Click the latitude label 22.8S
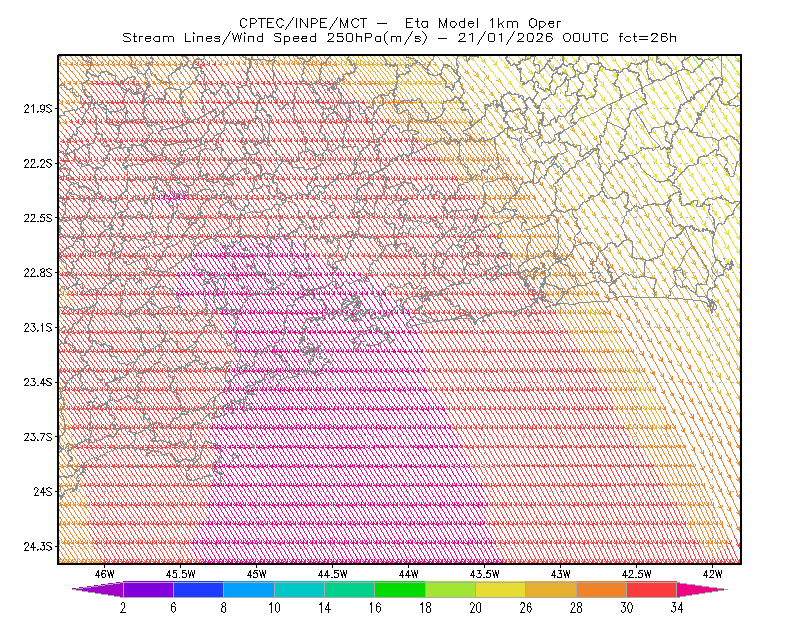 (x=38, y=273)
